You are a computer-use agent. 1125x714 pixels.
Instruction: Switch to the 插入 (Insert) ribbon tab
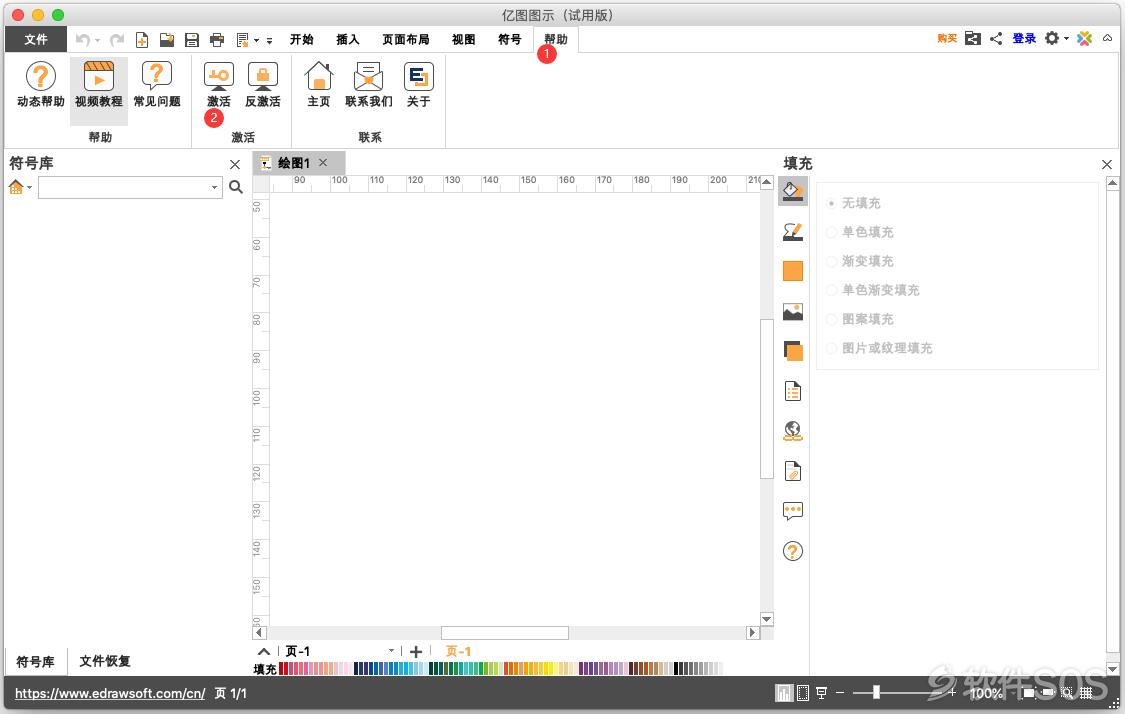coord(347,39)
